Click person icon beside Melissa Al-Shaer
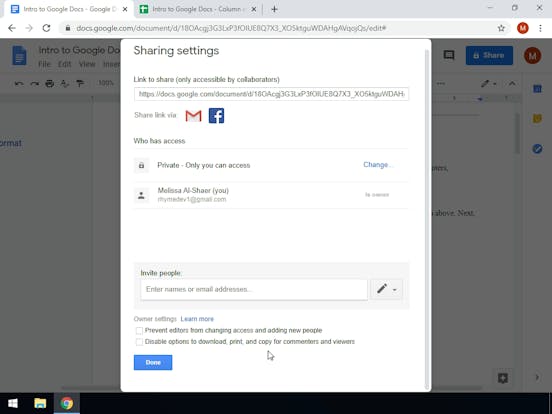552x414 pixels. (x=141, y=195)
